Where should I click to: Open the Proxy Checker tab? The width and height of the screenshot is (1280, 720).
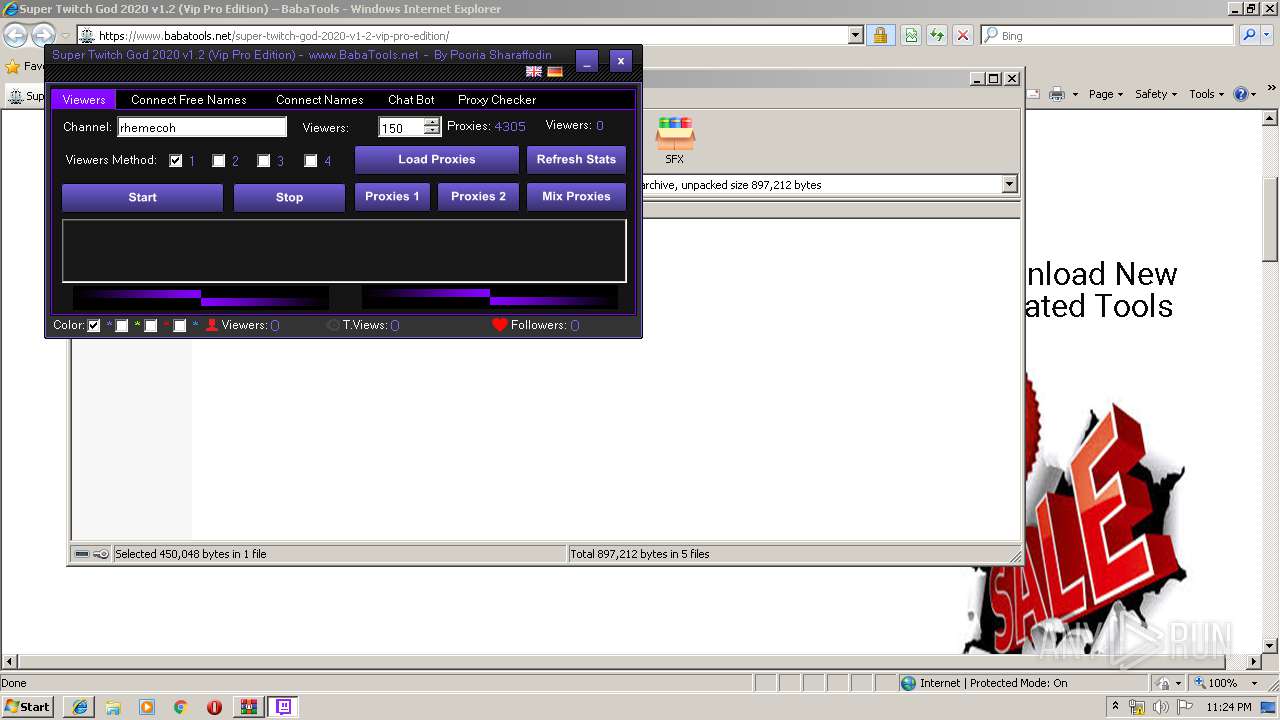pos(497,100)
